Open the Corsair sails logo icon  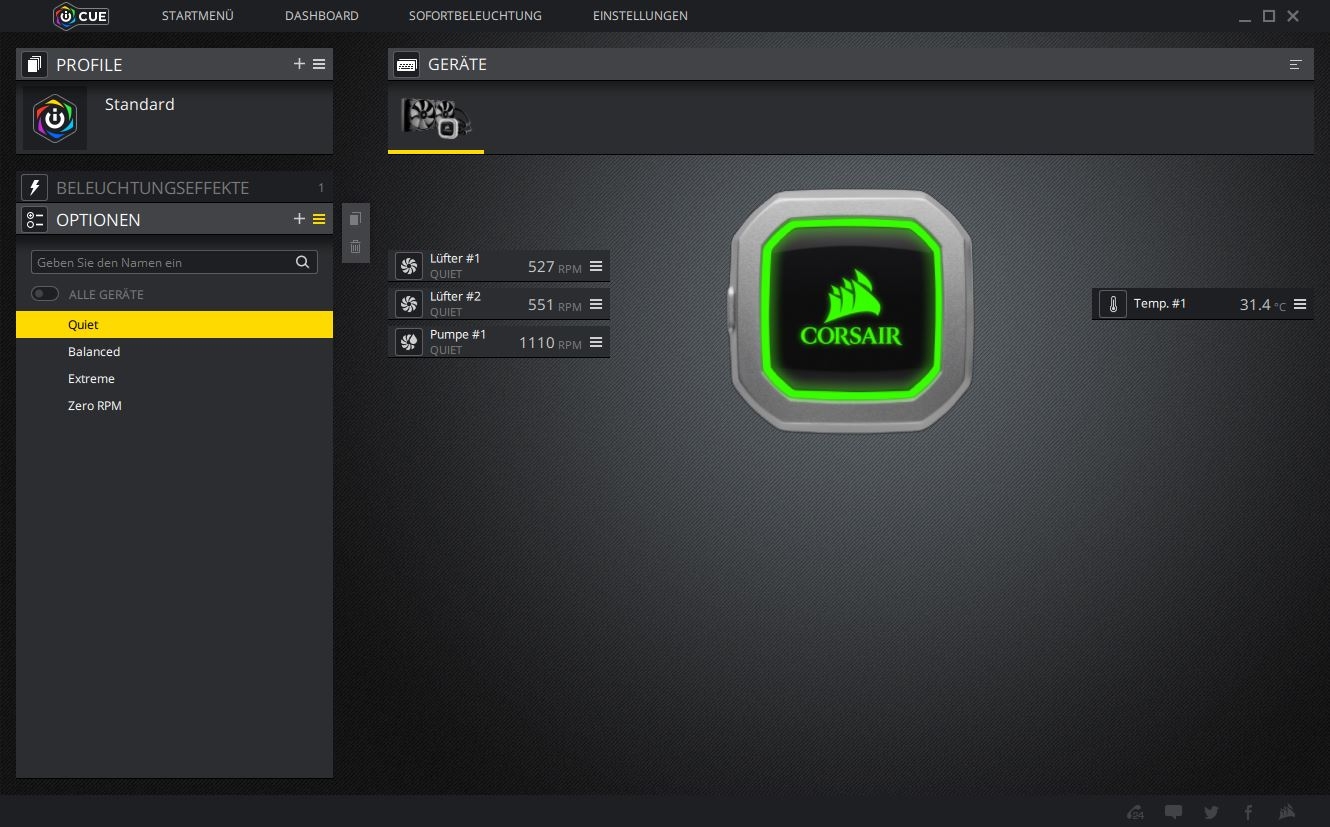[1287, 812]
